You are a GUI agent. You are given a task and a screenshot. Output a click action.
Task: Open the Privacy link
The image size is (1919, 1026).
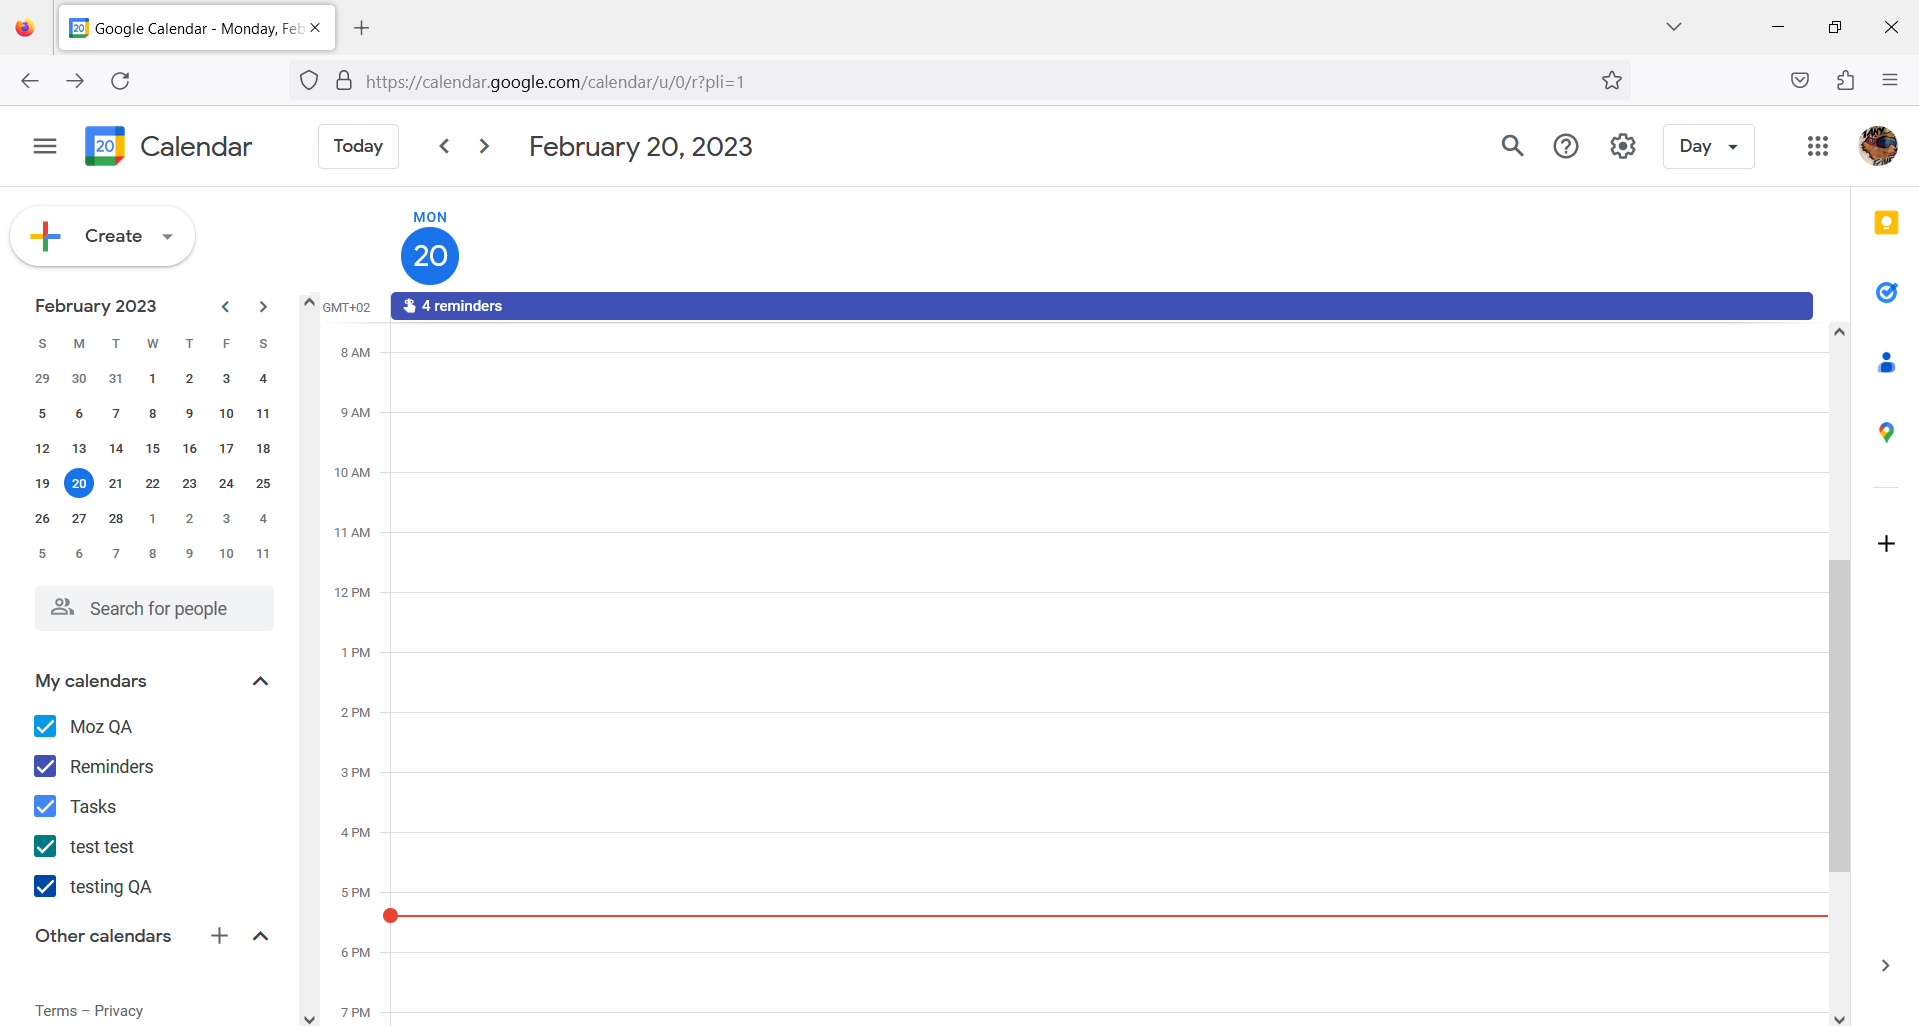pyautogui.click(x=117, y=1010)
